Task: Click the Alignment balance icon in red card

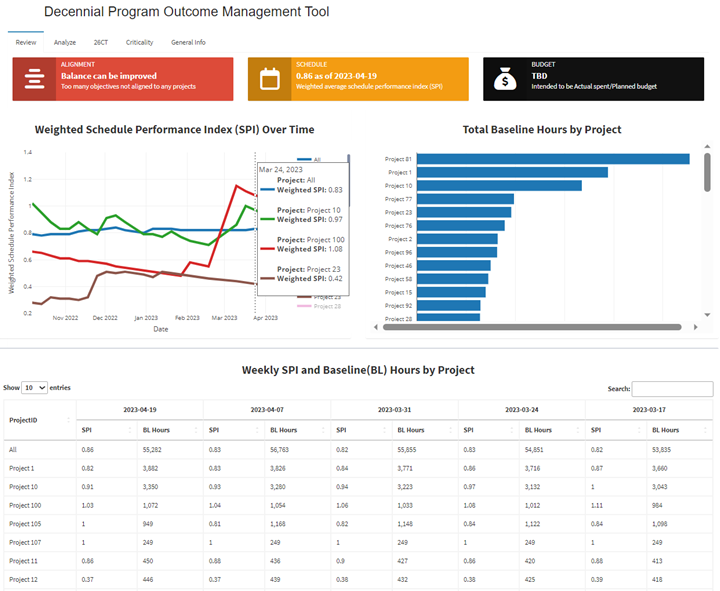Action: coord(35,79)
